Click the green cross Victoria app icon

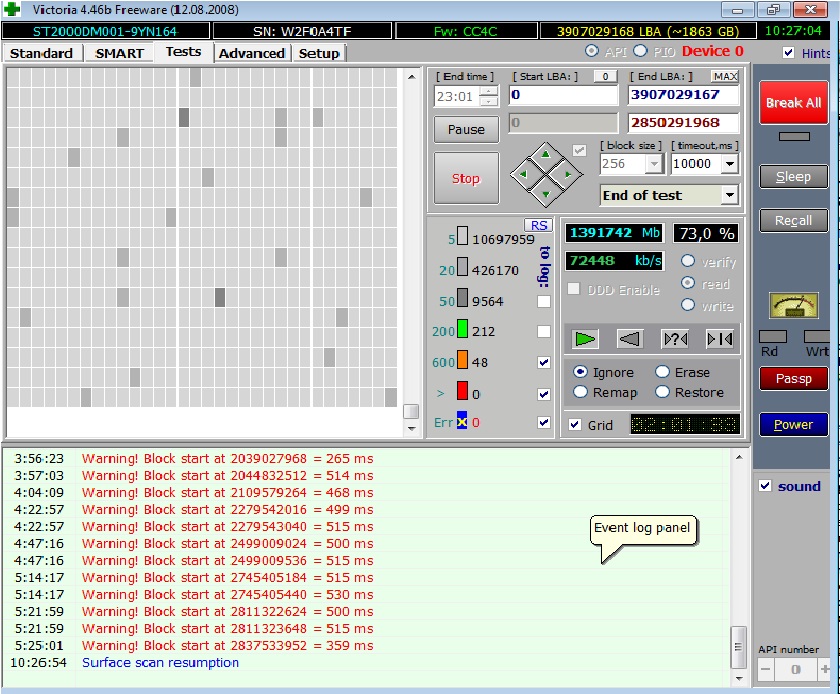11,9
